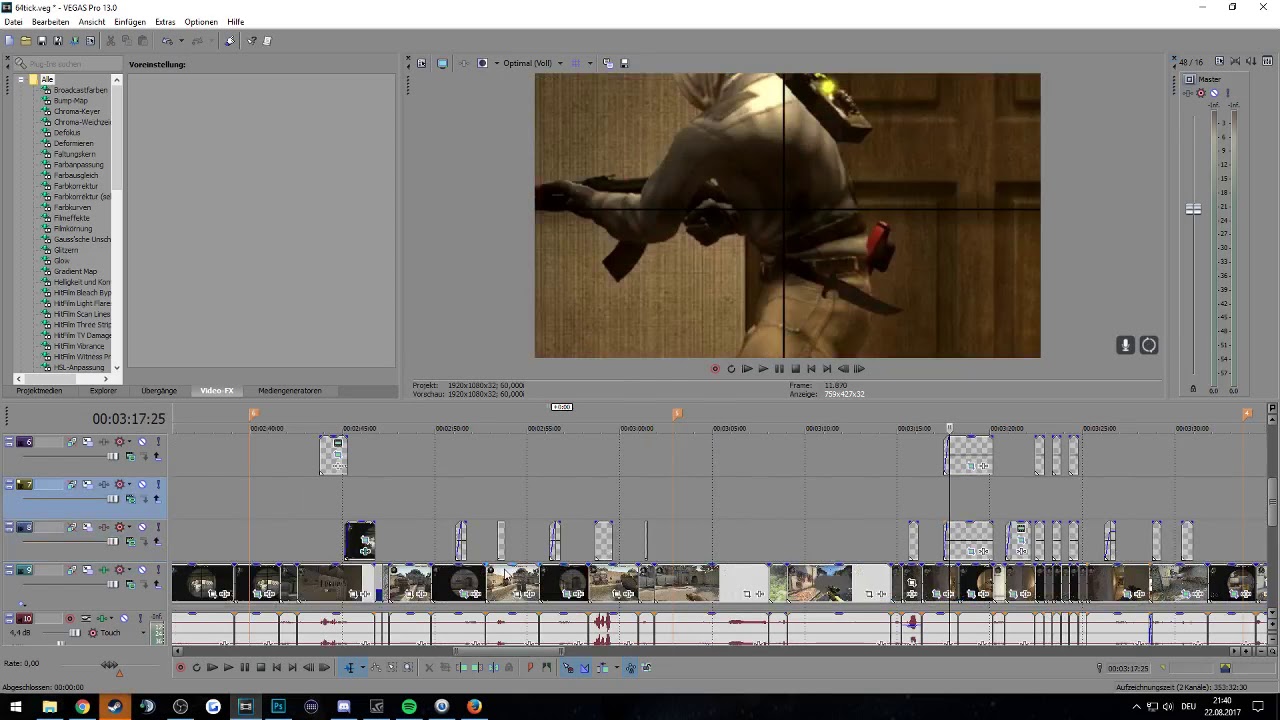Toggle external monitor preview icon

pos(442,63)
